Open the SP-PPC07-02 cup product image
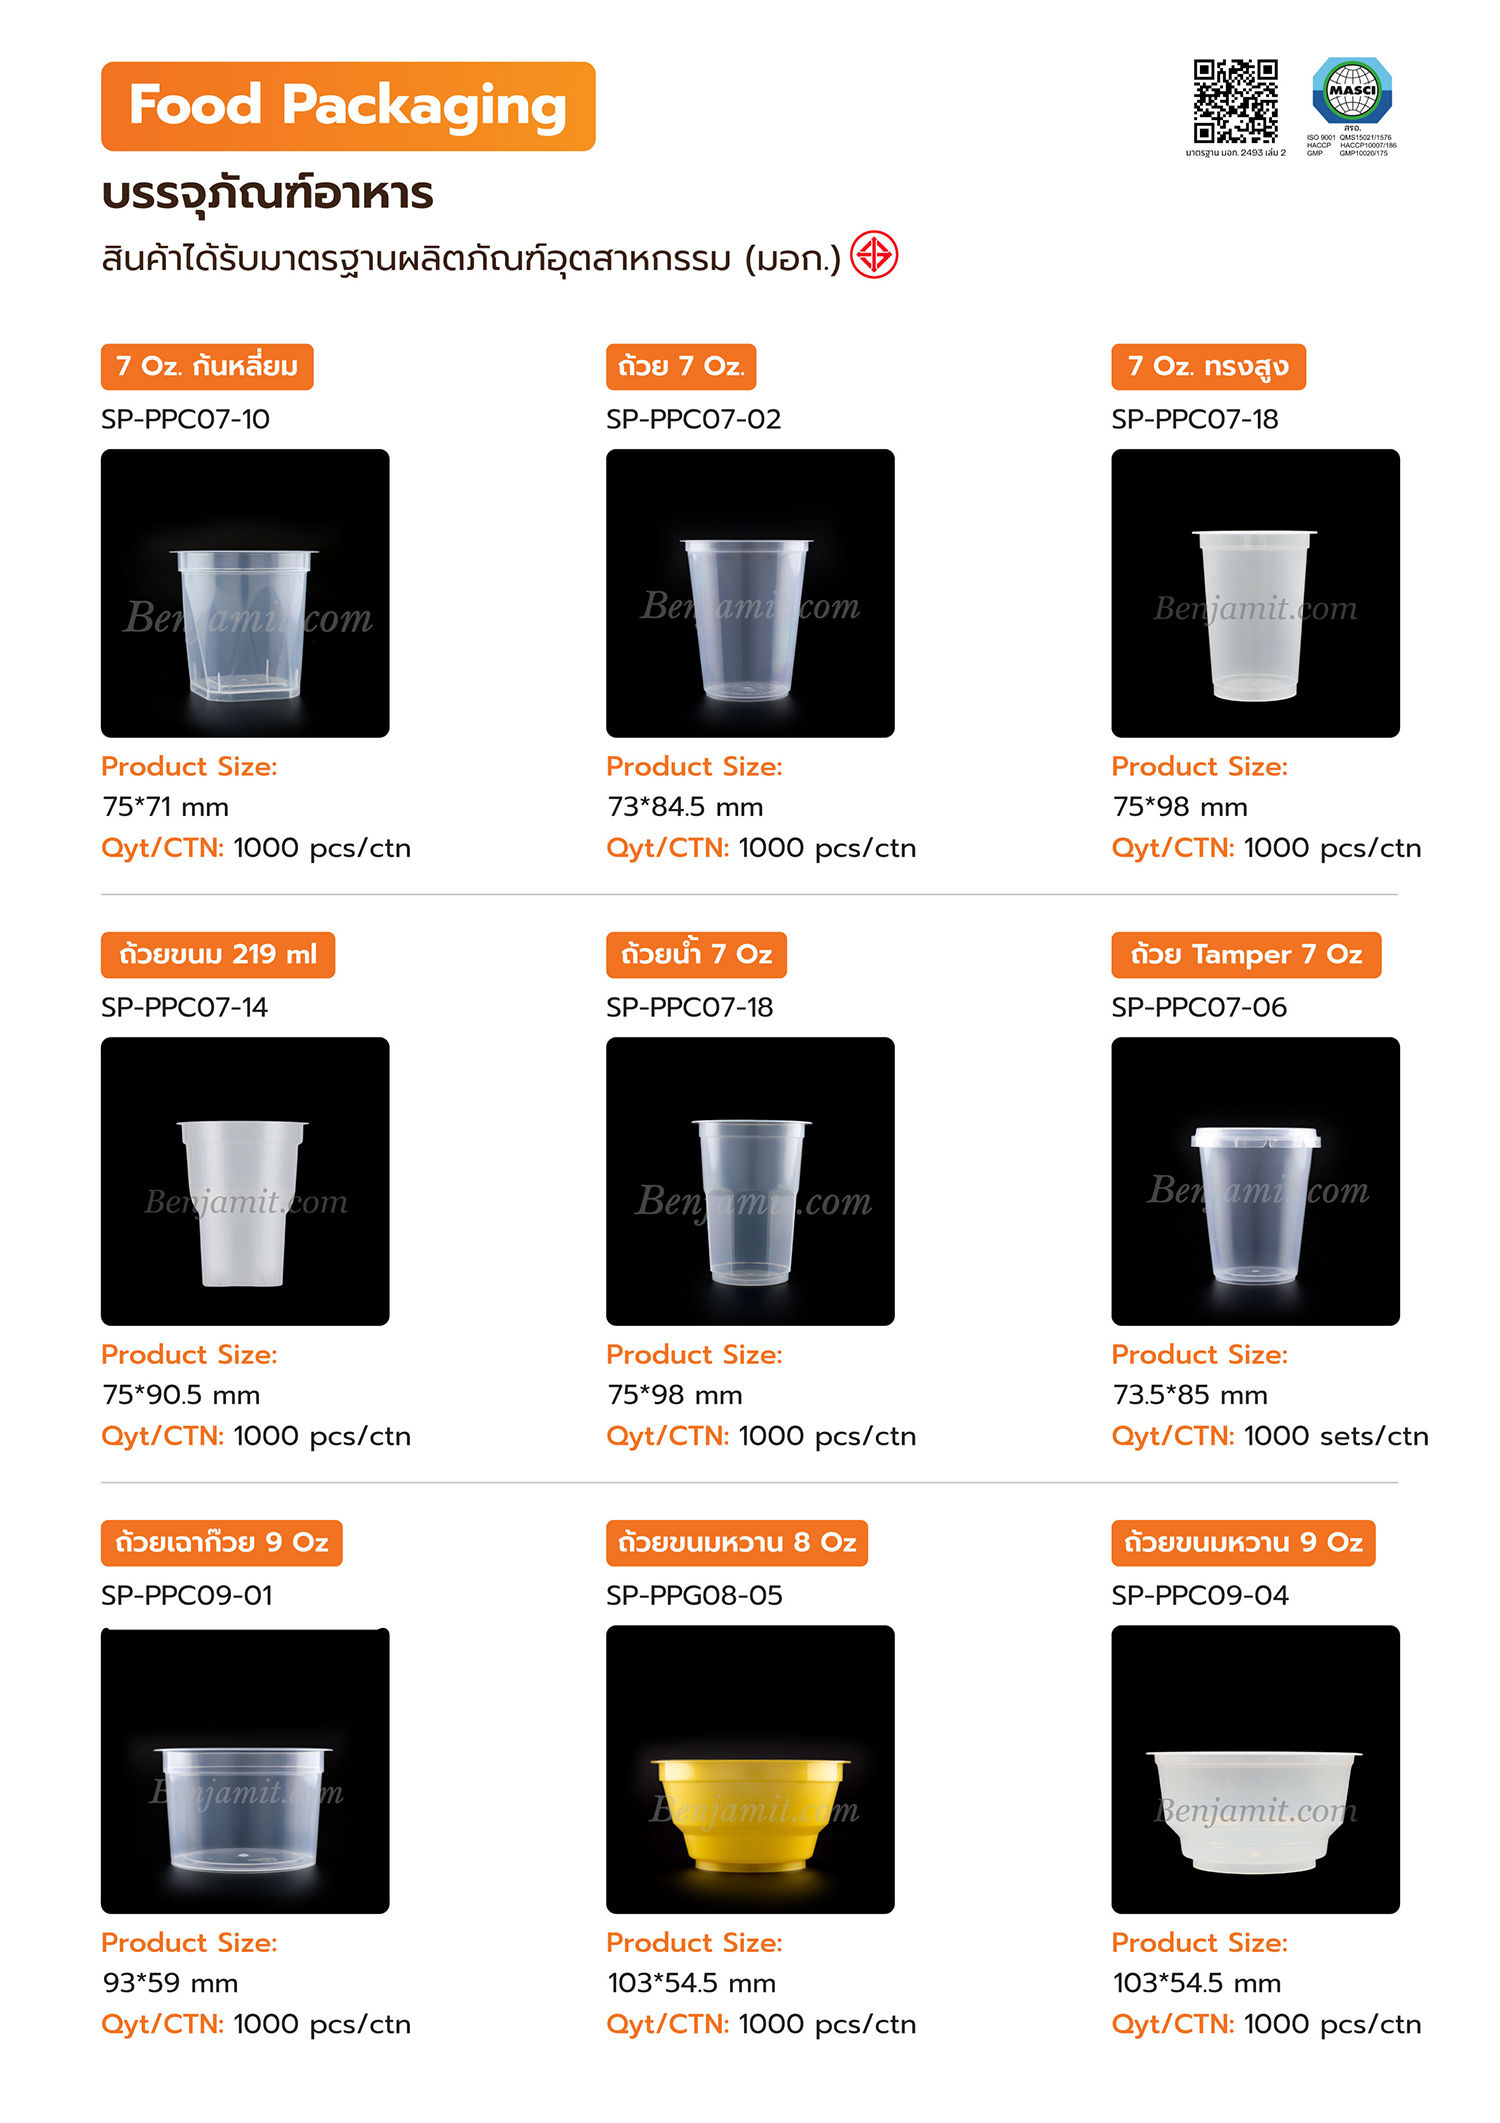Screen dimensions: 1500x2123 click(750, 593)
